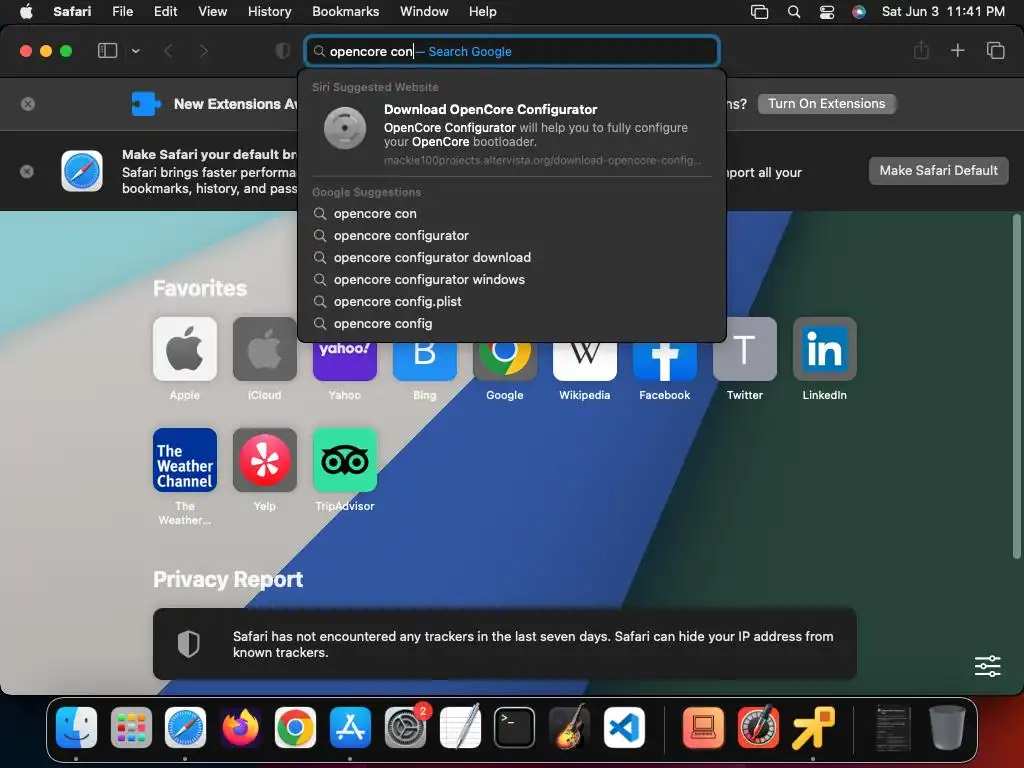This screenshot has height=768, width=1024.
Task: Activate Siri from menu bar
Action: click(x=859, y=12)
